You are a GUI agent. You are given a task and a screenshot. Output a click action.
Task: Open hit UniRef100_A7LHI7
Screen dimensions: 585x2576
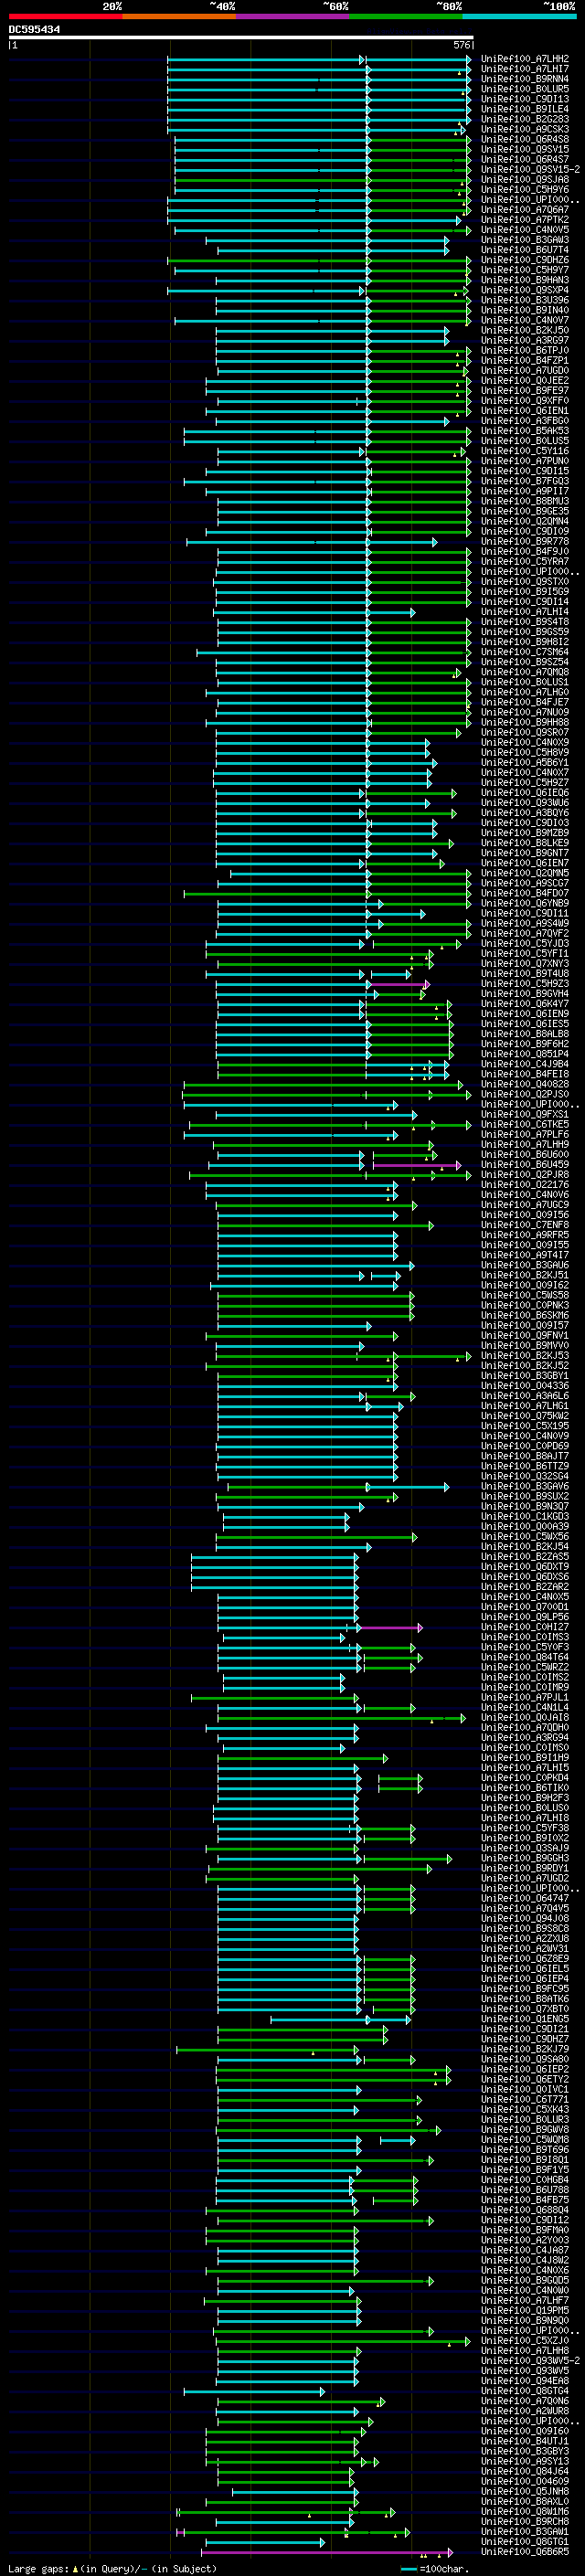tap(525, 69)
